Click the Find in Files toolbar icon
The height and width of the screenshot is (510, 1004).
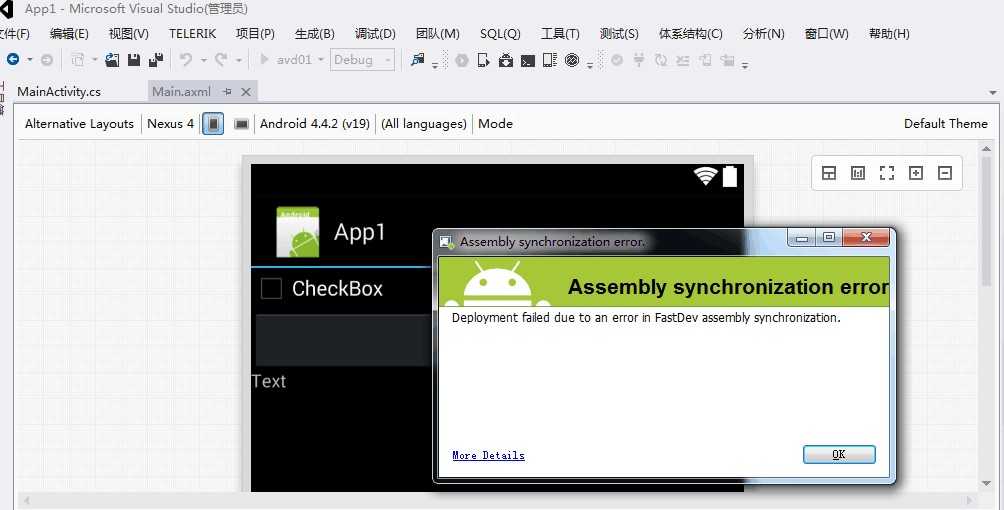point(417,60)
